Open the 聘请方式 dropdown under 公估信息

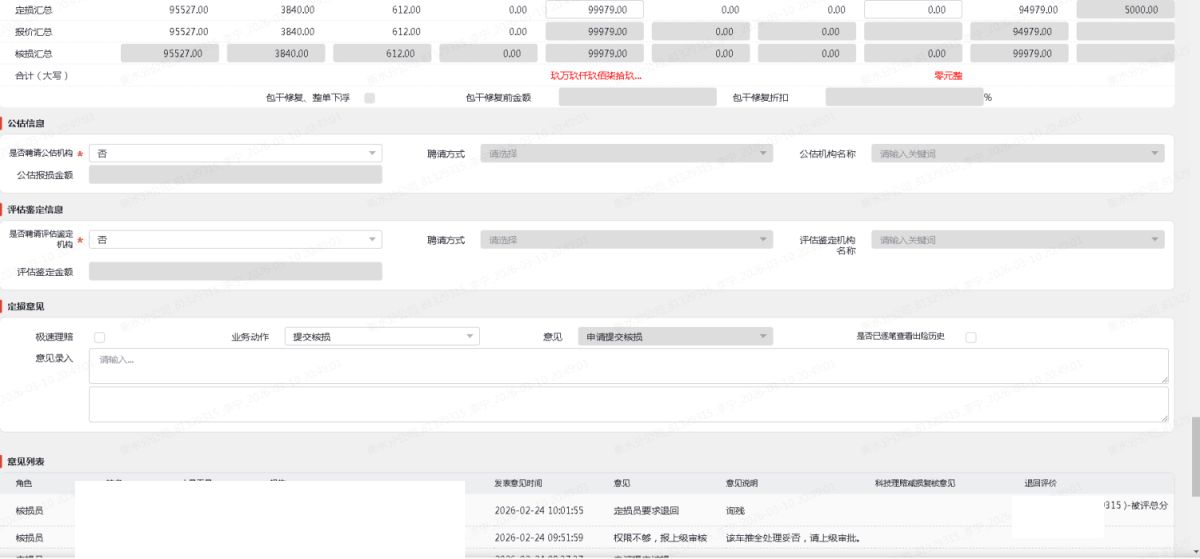tap(627, 153)
